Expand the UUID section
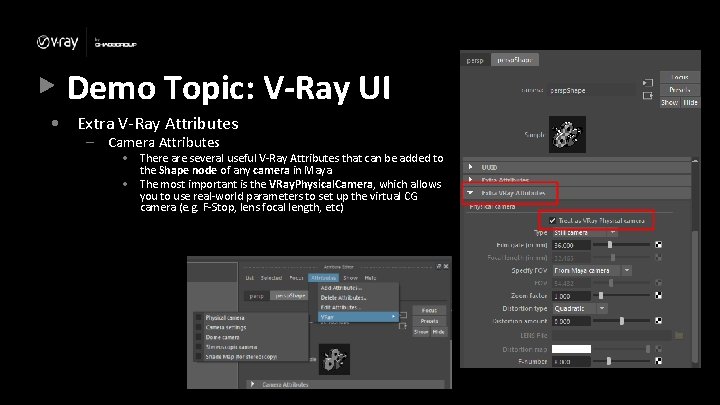The image size is (720, 405). [470, 167]
